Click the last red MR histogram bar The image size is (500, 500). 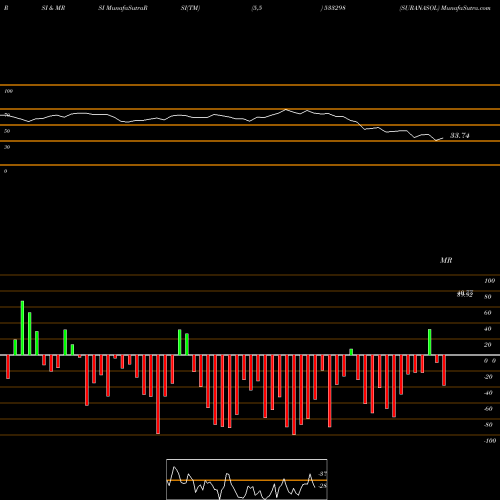tap(444, 370)
